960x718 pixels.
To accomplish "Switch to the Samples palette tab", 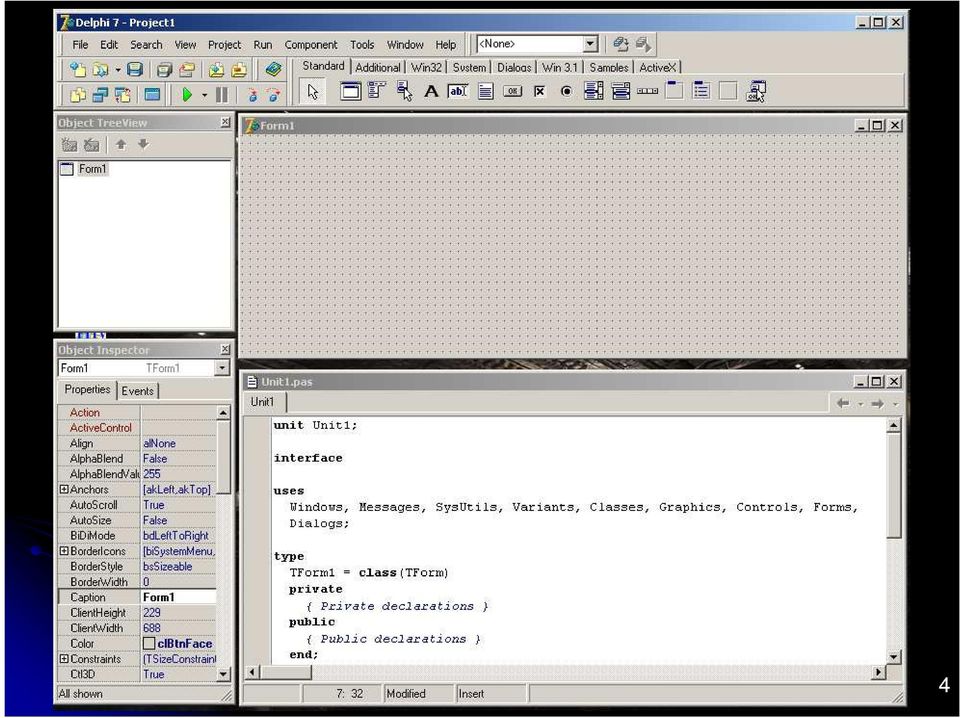I will coord(609,67).
